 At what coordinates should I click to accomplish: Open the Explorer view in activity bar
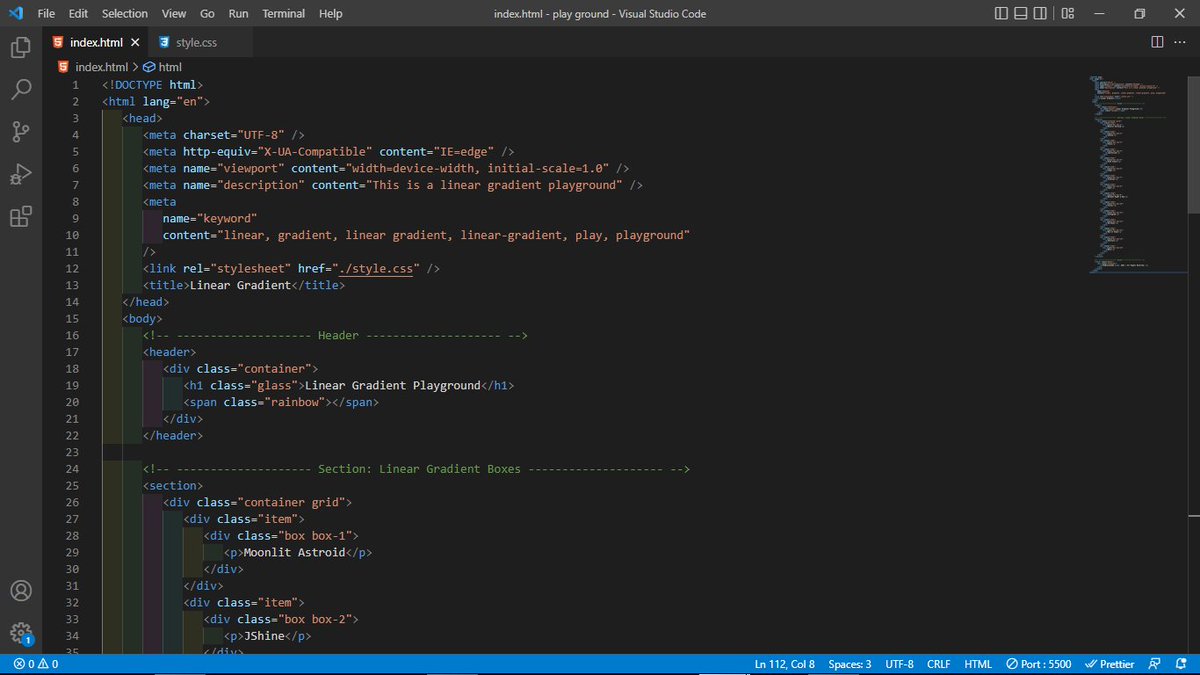tap(20, 47)
